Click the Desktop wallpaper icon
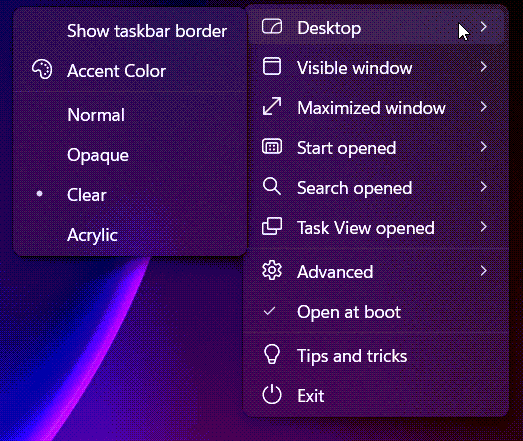Image resolution: width=523 pixels, height=441 pixels. coord(272,27)
